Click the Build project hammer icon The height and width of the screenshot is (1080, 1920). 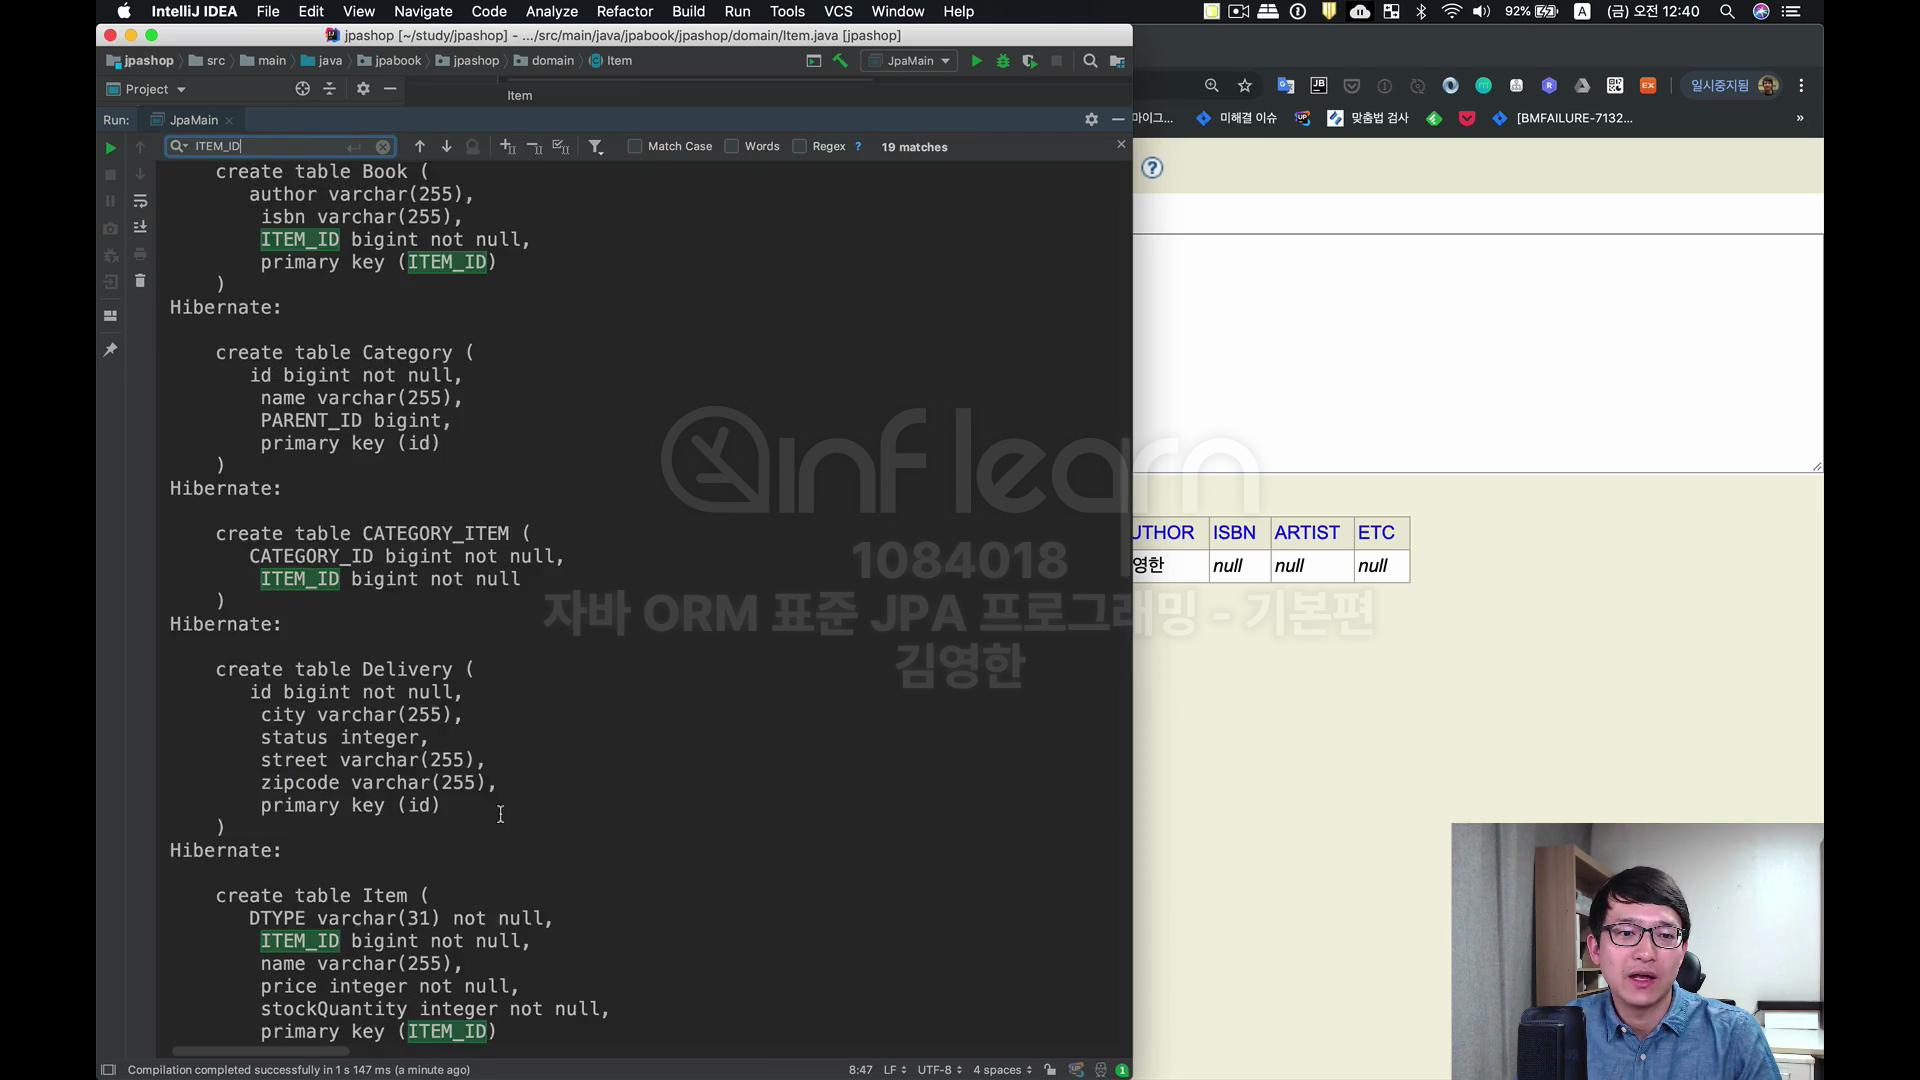[x=840, y=61]
